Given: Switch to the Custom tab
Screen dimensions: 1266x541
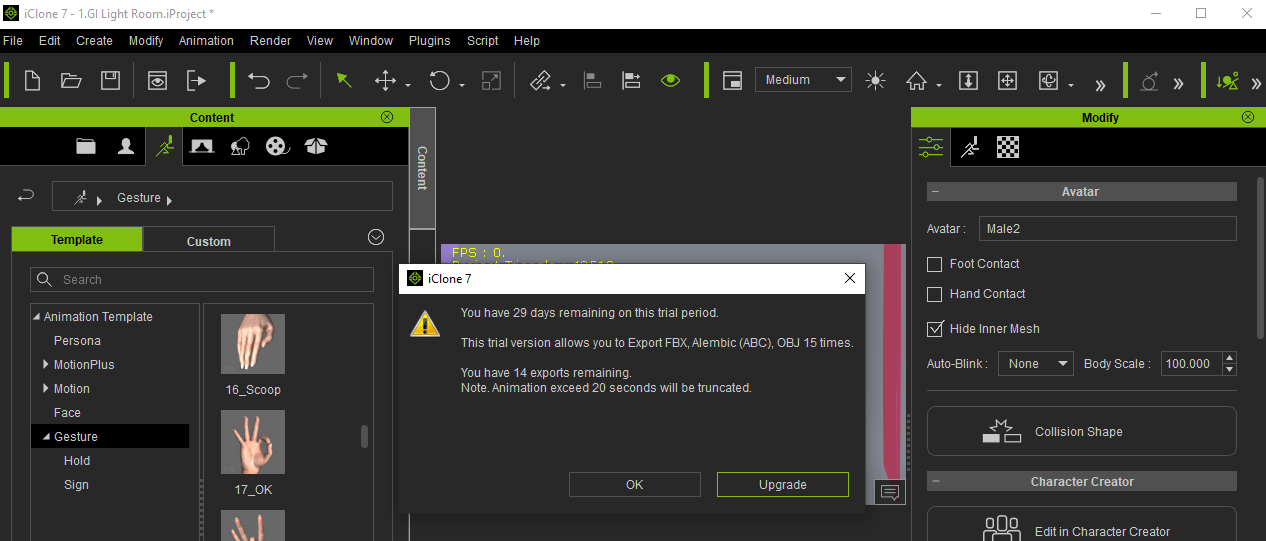Looking at the screenshot, I should [x=209, y=241].
